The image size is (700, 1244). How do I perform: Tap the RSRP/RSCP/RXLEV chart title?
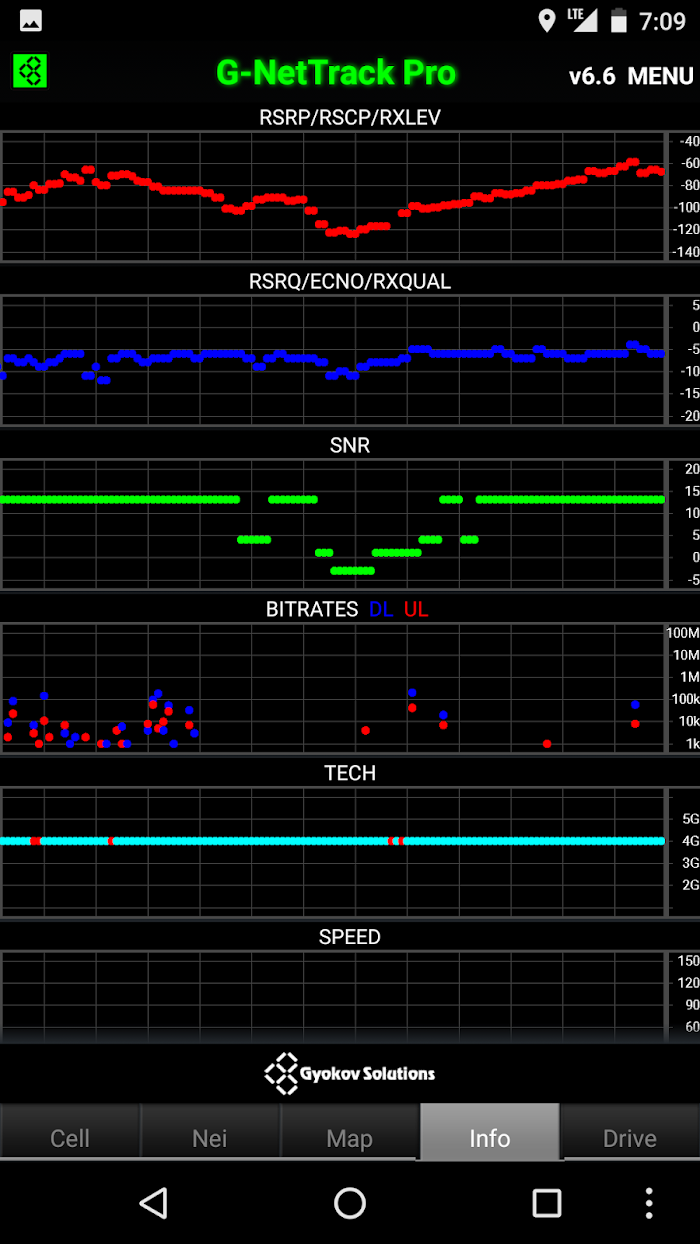[x=350, y=118]
